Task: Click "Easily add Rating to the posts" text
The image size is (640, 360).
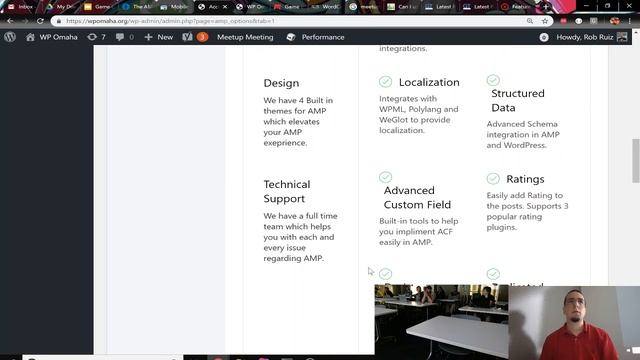Action: (527, 211)
